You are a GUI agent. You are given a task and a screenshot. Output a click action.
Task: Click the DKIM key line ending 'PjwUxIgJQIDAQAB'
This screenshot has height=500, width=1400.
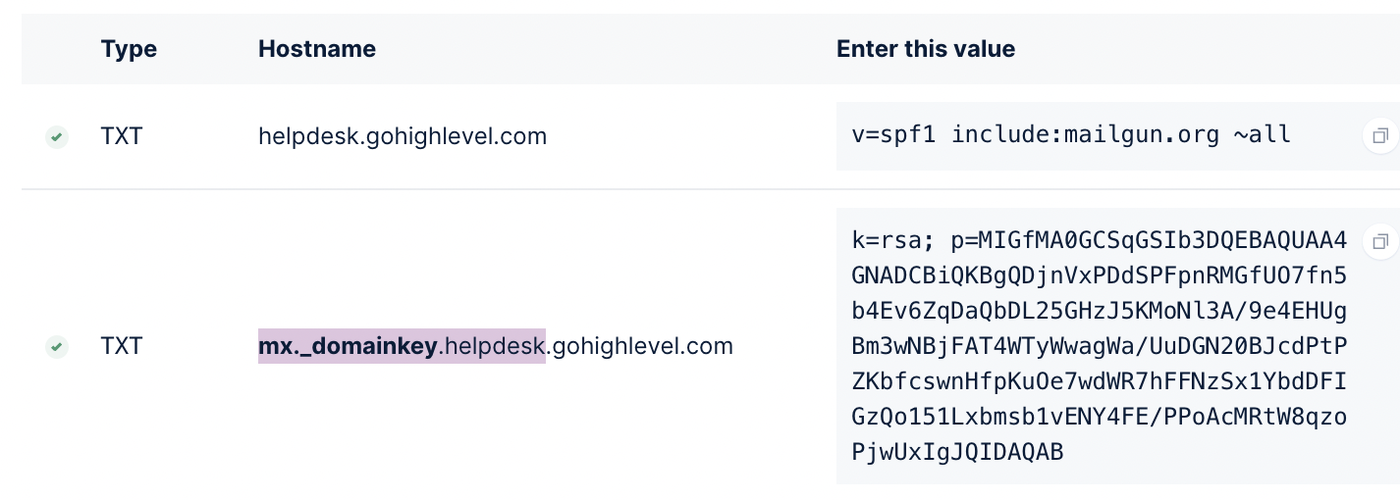tap(957, 452)
